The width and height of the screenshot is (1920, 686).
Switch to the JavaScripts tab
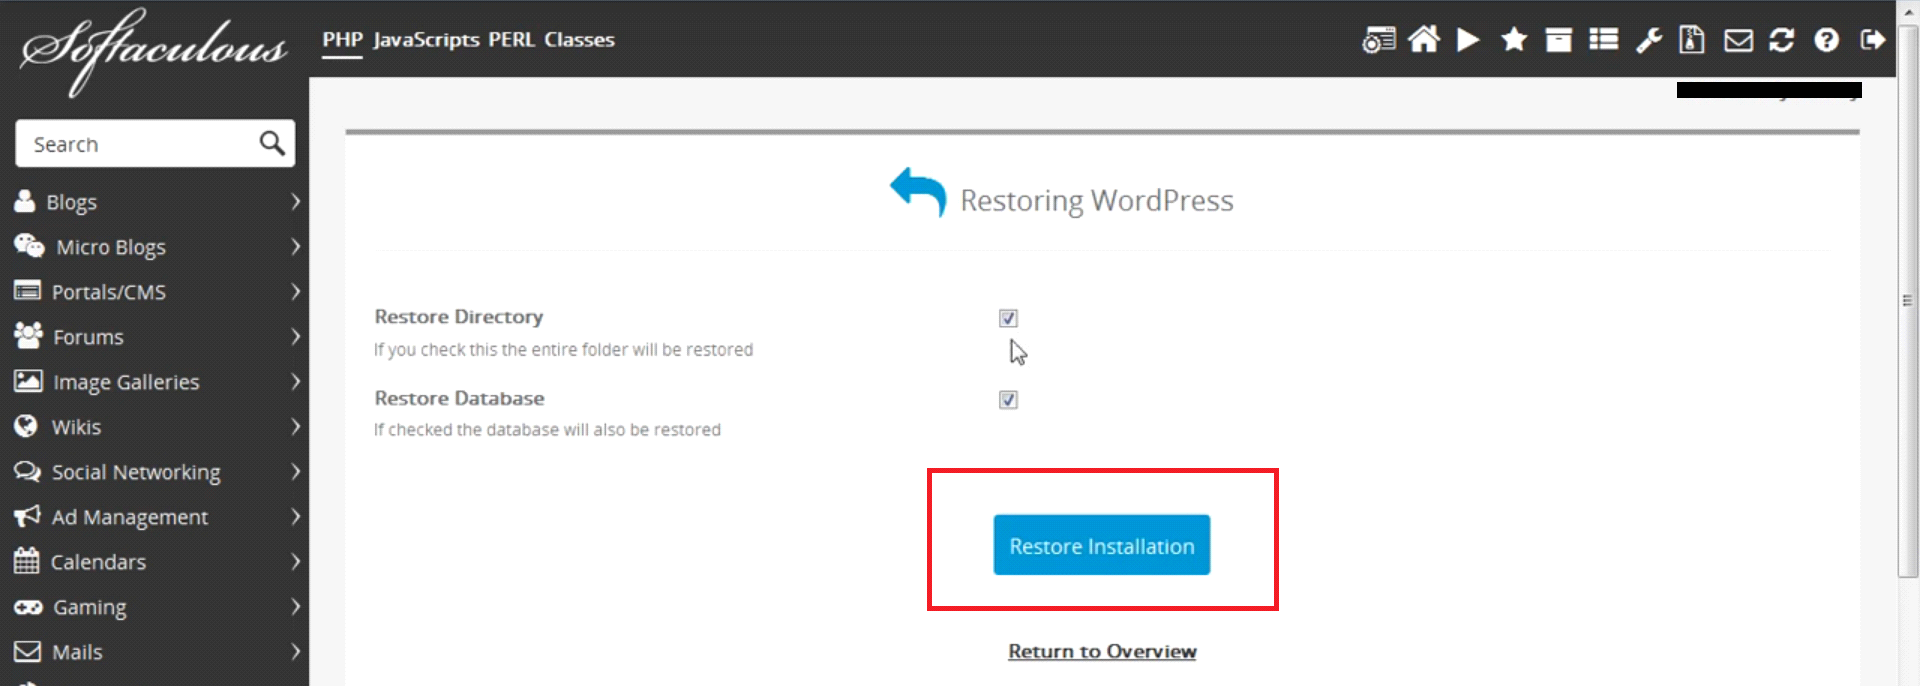[x=426, y=40]
